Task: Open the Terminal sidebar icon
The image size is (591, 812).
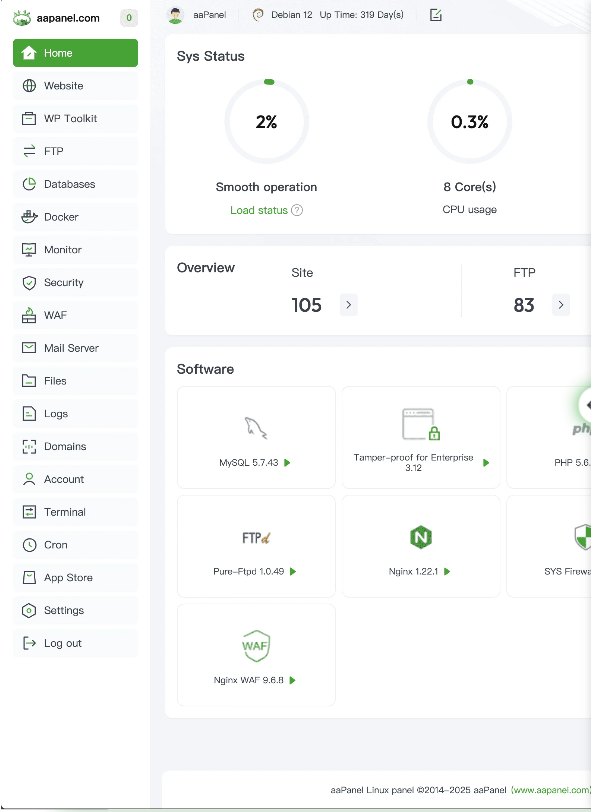Action: 29,512
